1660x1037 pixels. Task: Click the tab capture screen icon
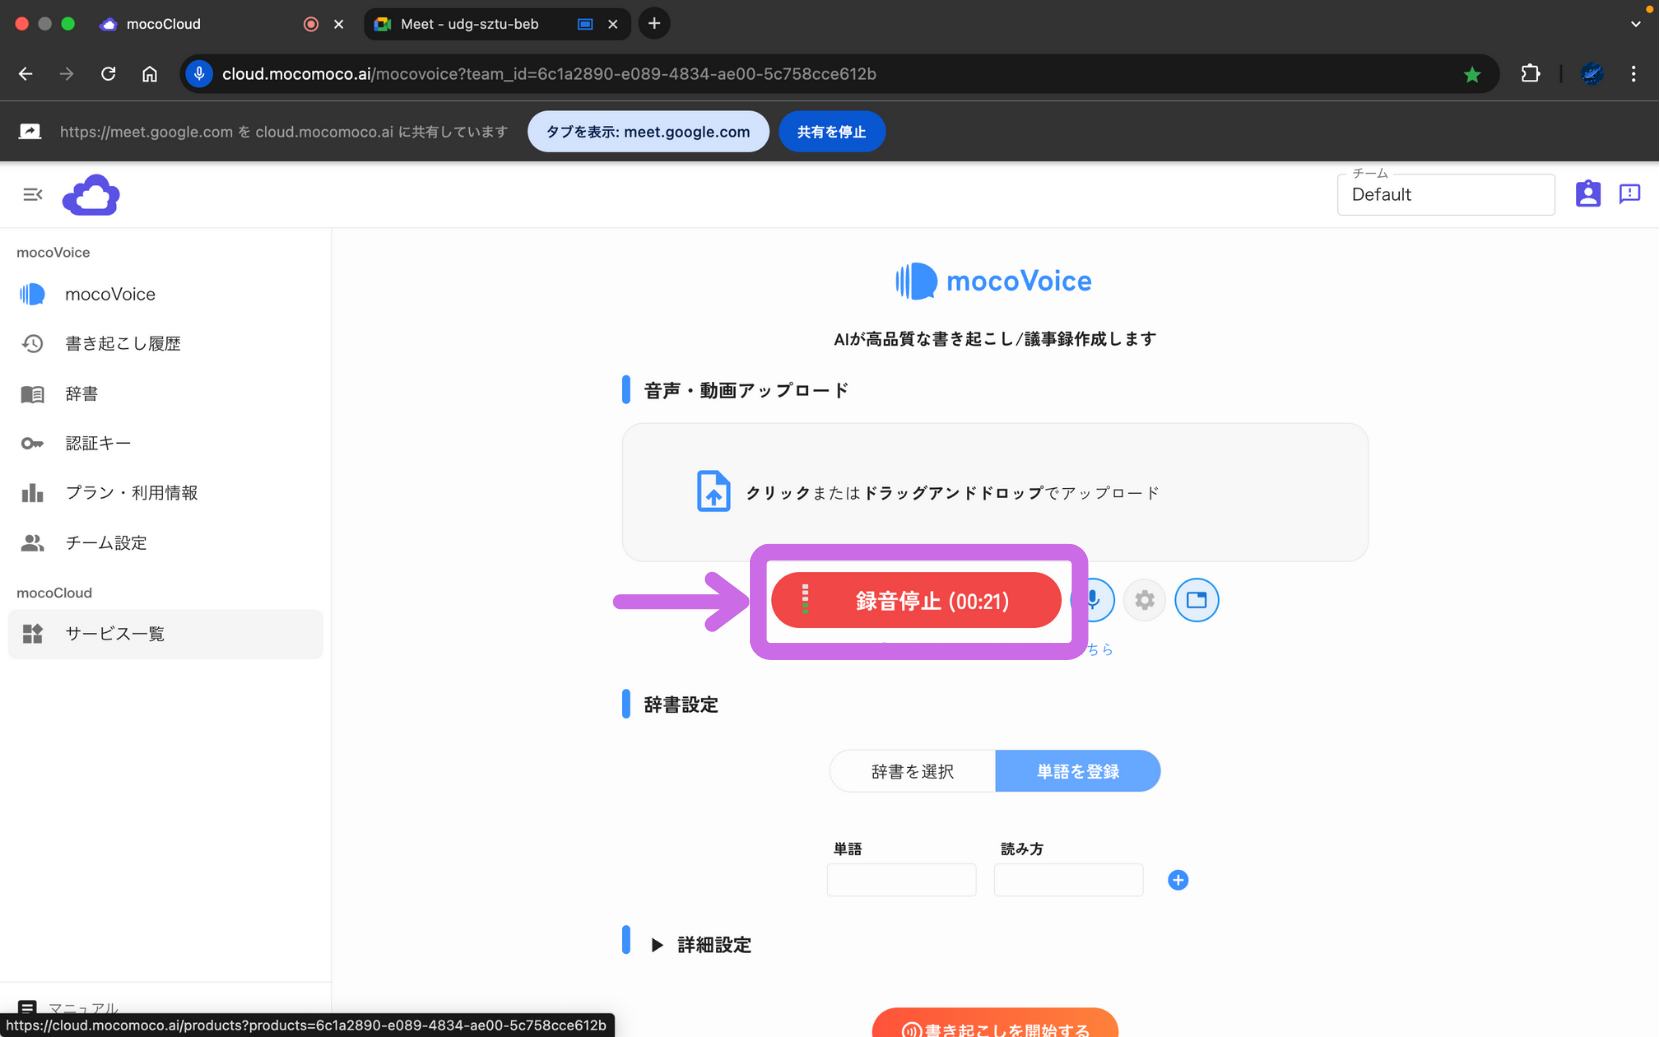coord(1197,600)
